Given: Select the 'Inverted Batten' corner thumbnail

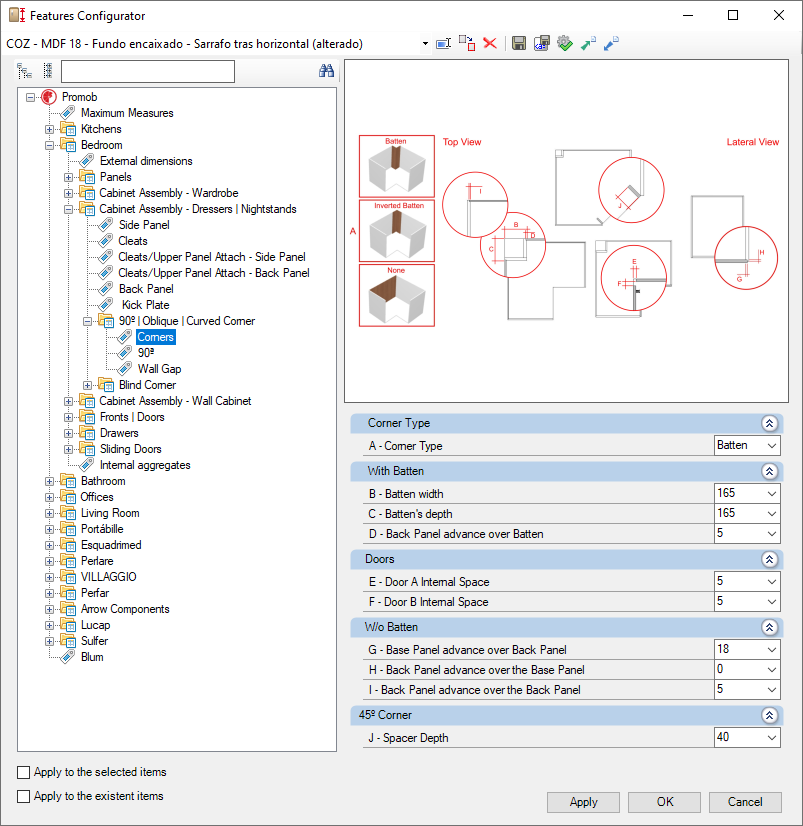Looking at the screenshot, I should click(397, 230).
